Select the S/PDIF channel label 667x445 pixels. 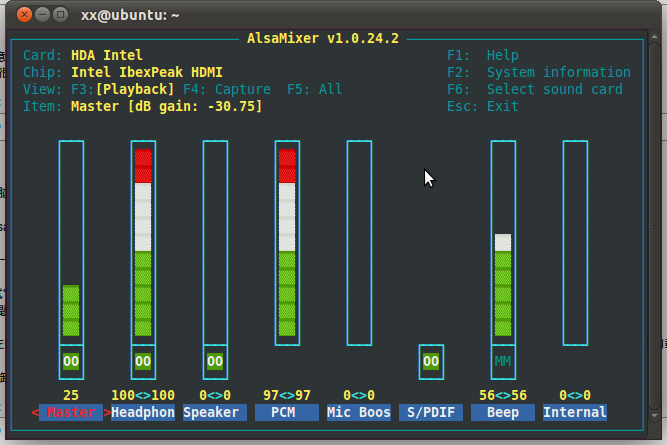(x=431, y=412)
